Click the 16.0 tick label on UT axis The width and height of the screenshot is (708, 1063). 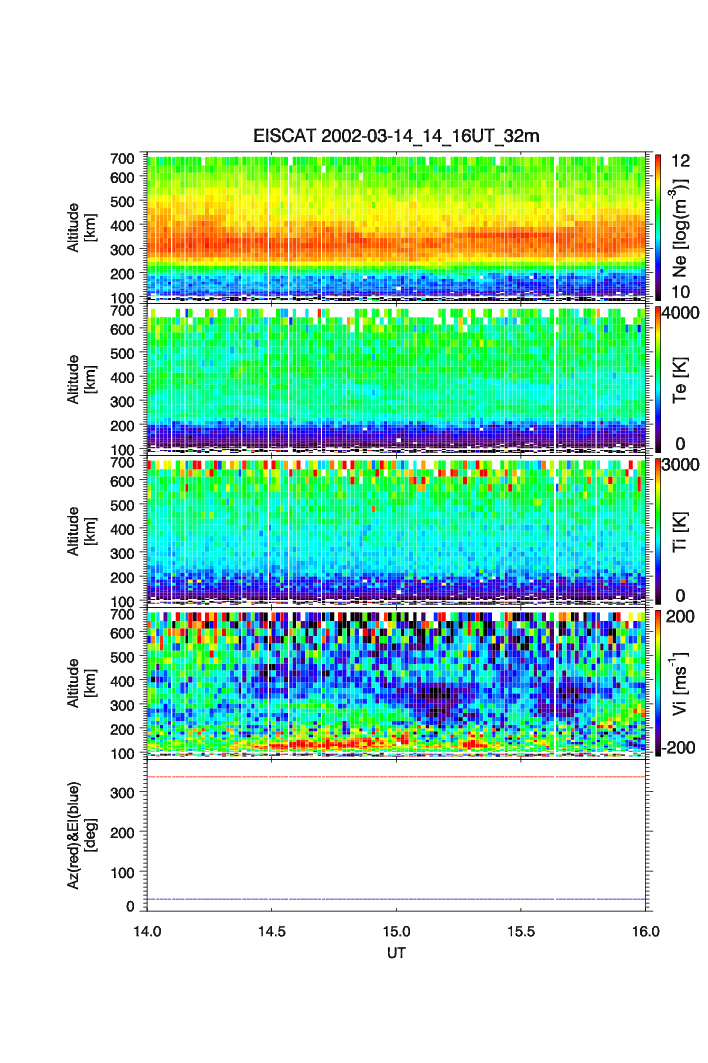coord(645,931)
